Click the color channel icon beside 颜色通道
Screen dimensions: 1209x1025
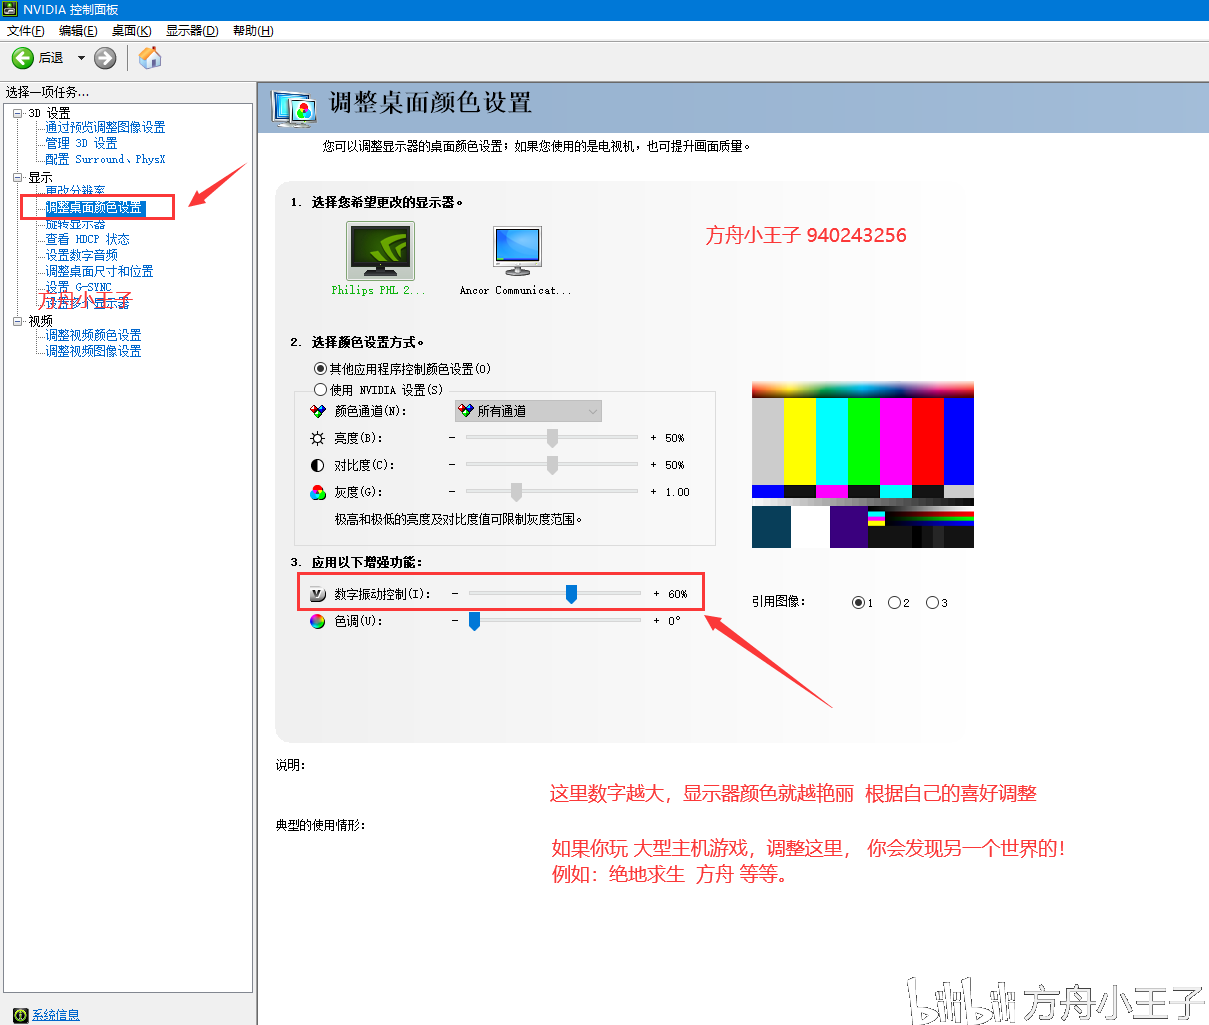[x=318, y=411]
